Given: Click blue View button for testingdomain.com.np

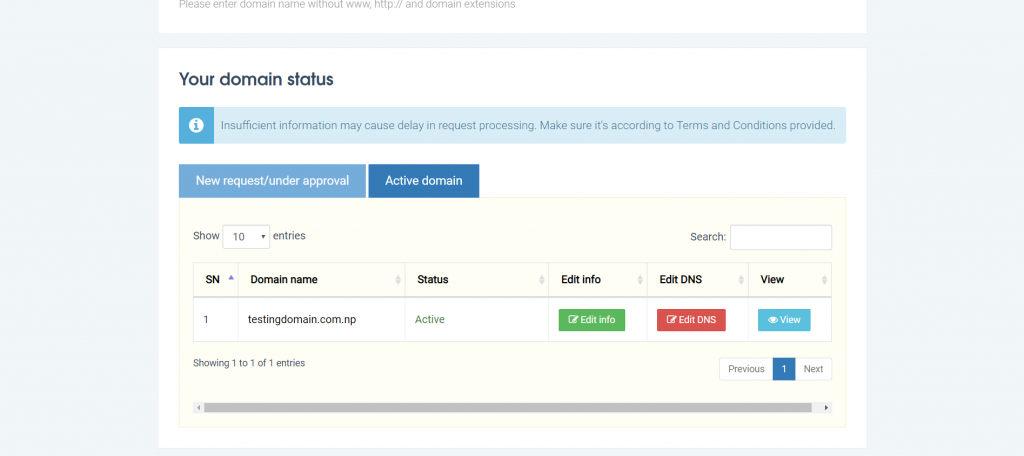Looking at the screenshot, I should point(784,320).
